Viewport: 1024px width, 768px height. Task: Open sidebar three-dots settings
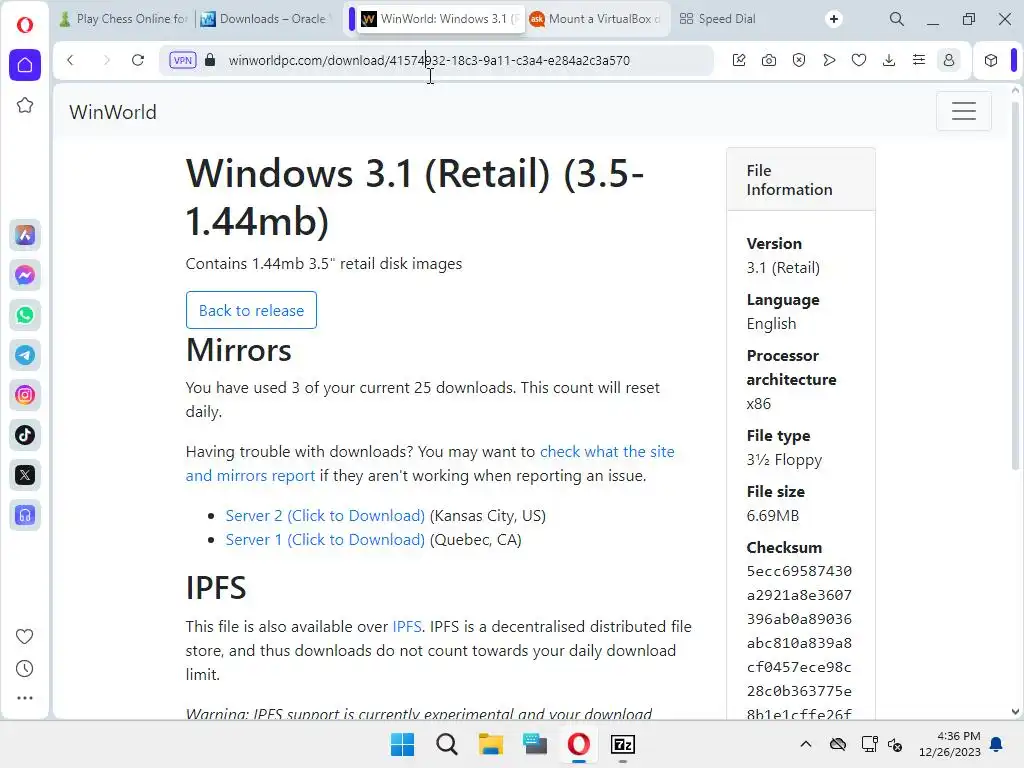25,698
